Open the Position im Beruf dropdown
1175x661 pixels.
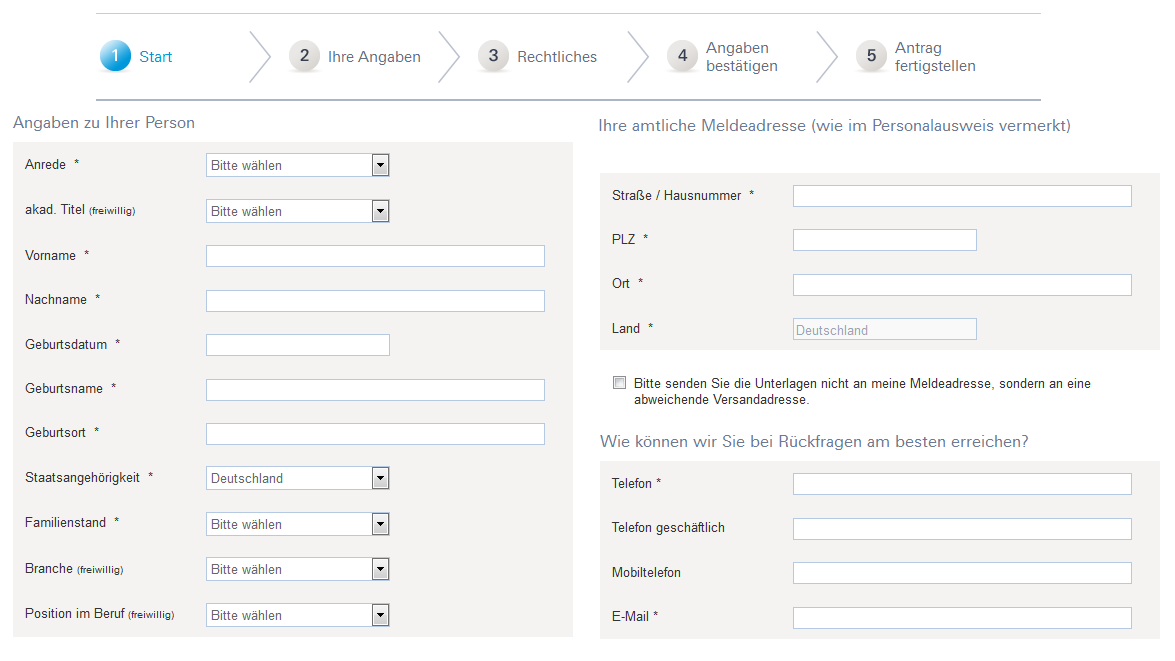297,615
